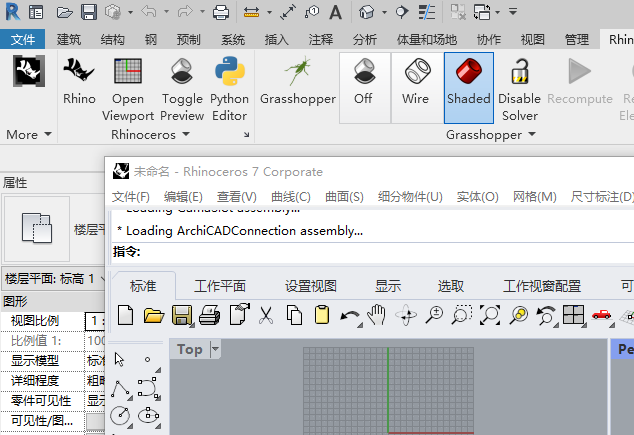
Task: Set Grasshopper preview to Off
Action: pos(365,88)
